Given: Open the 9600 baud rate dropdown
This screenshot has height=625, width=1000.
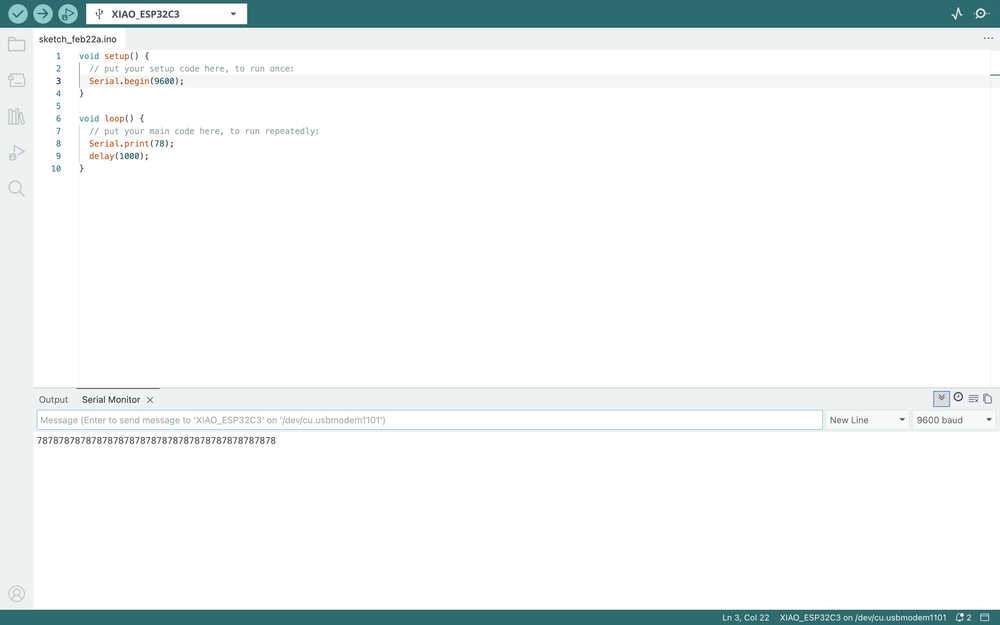Looking at the screenshot, I should 954,420.
